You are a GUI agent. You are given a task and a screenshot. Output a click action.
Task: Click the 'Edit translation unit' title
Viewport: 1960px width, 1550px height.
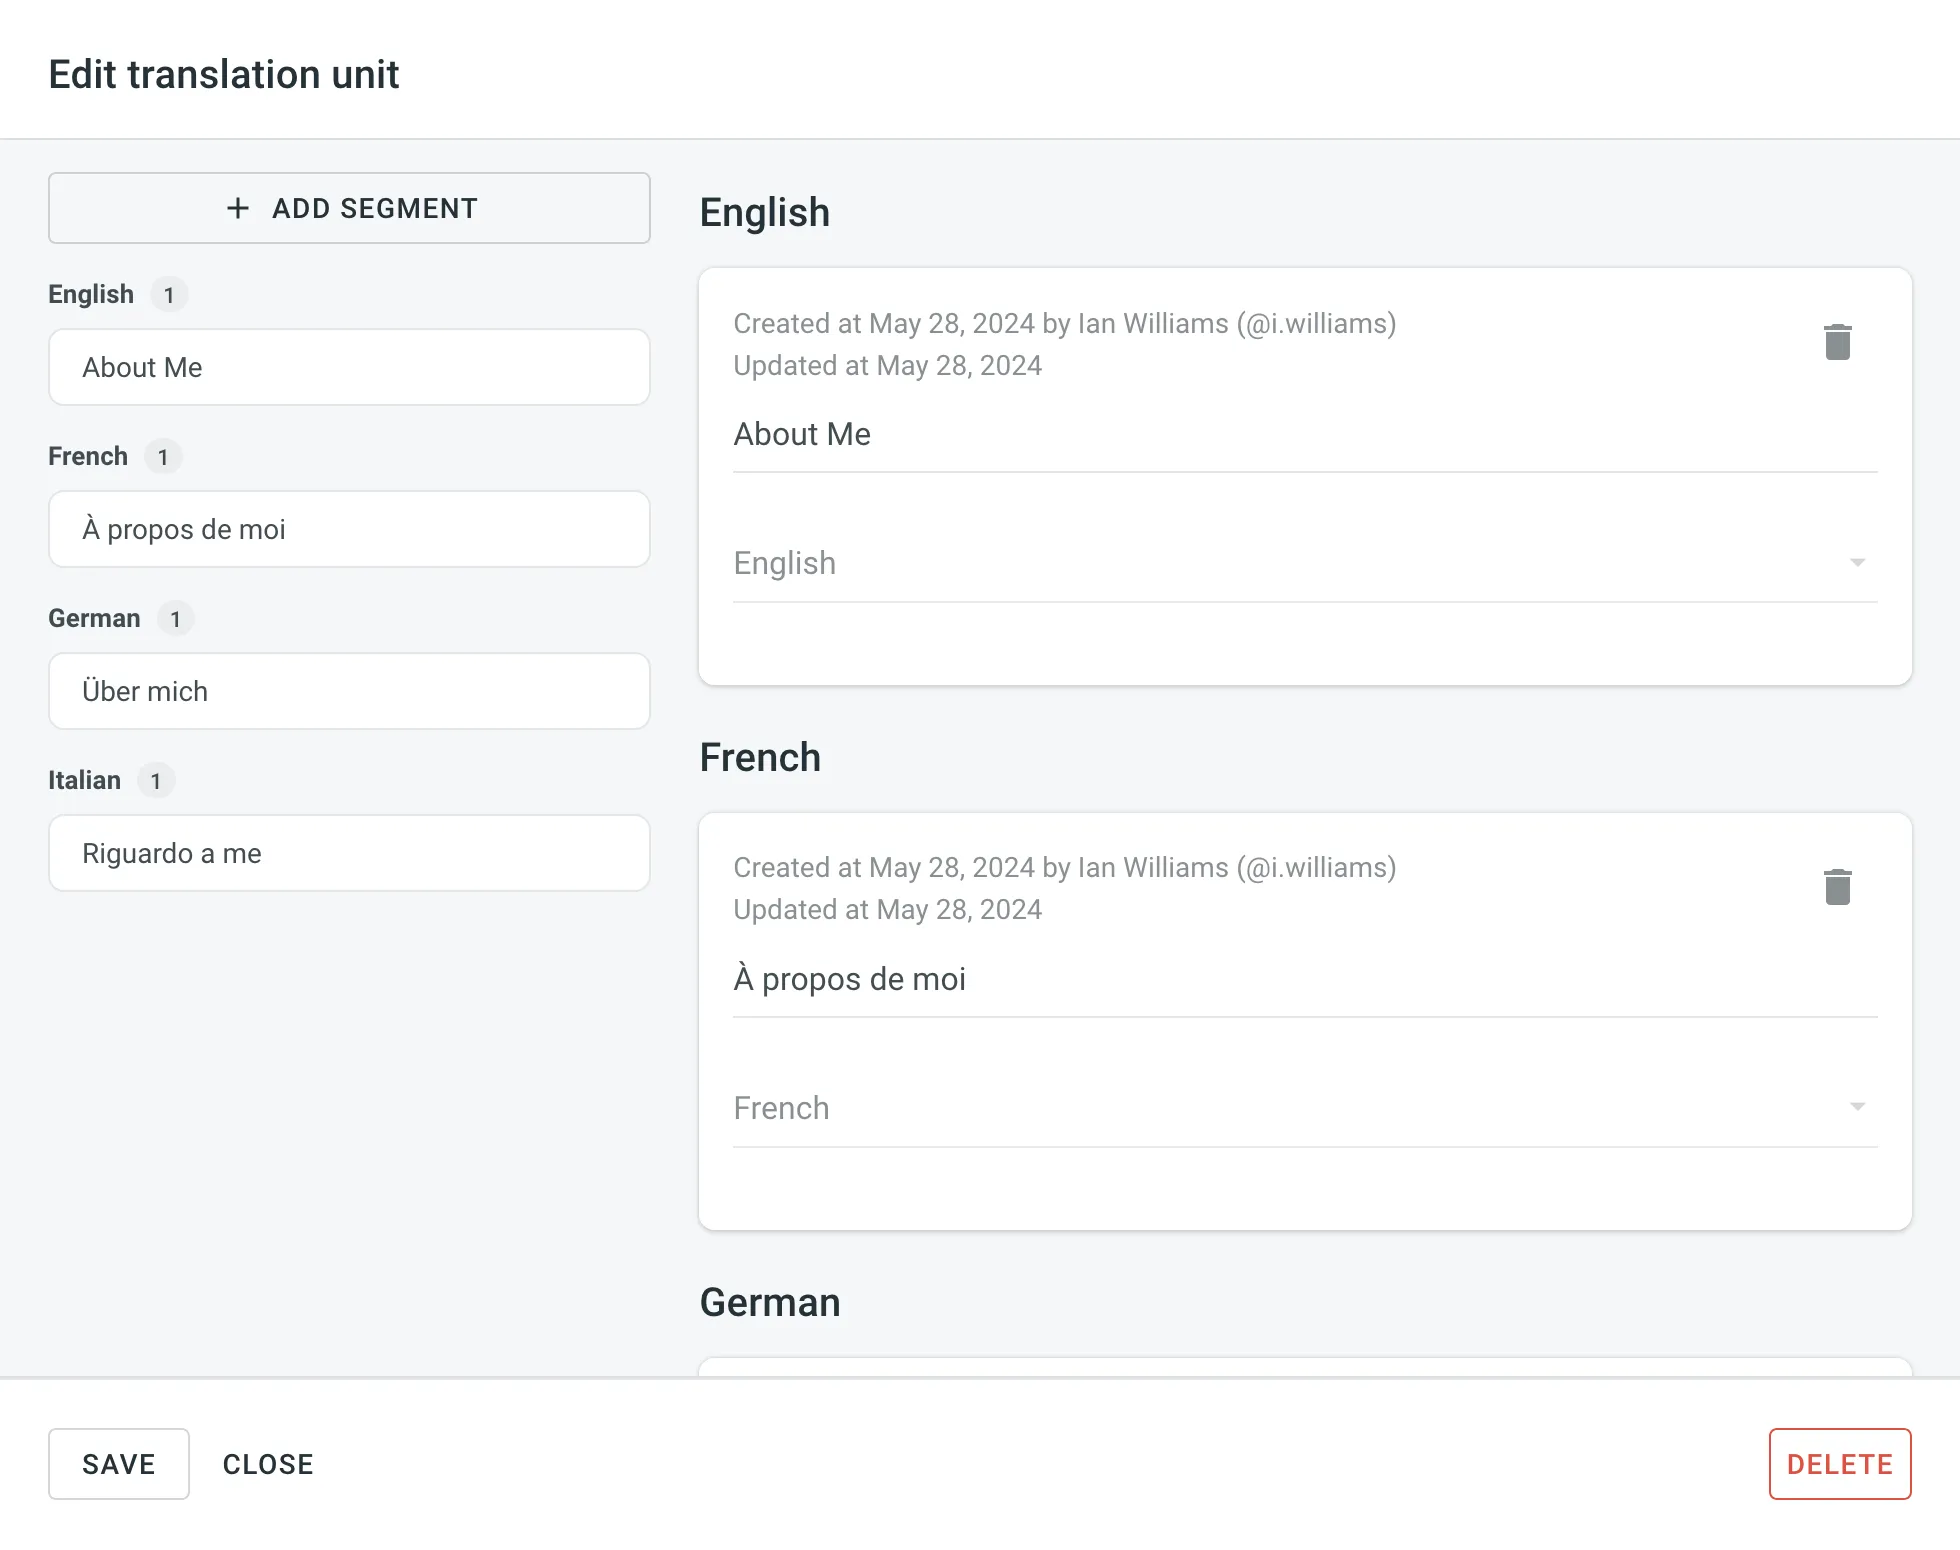pyautogui.click(x=224, y=74)
